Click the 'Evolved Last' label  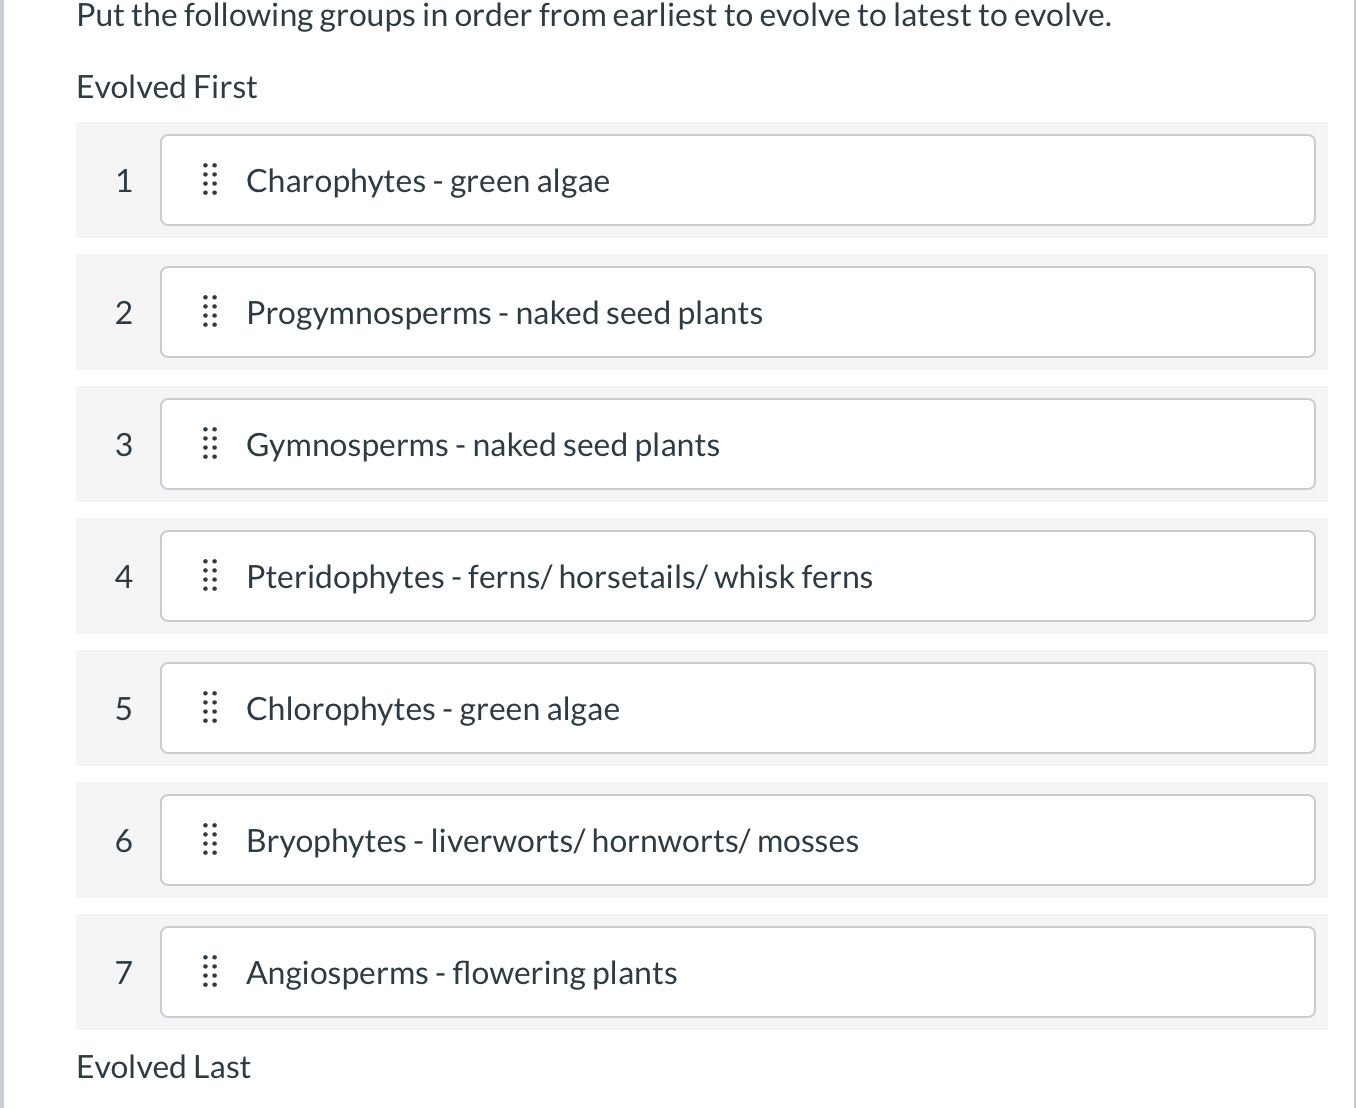[x=163, y=1067]
